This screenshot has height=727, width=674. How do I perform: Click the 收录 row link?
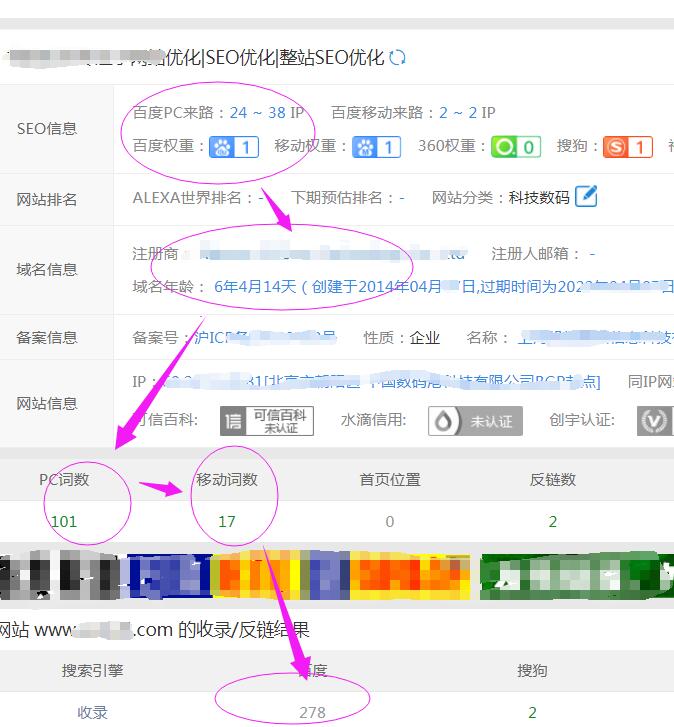[x=92, y=712]
